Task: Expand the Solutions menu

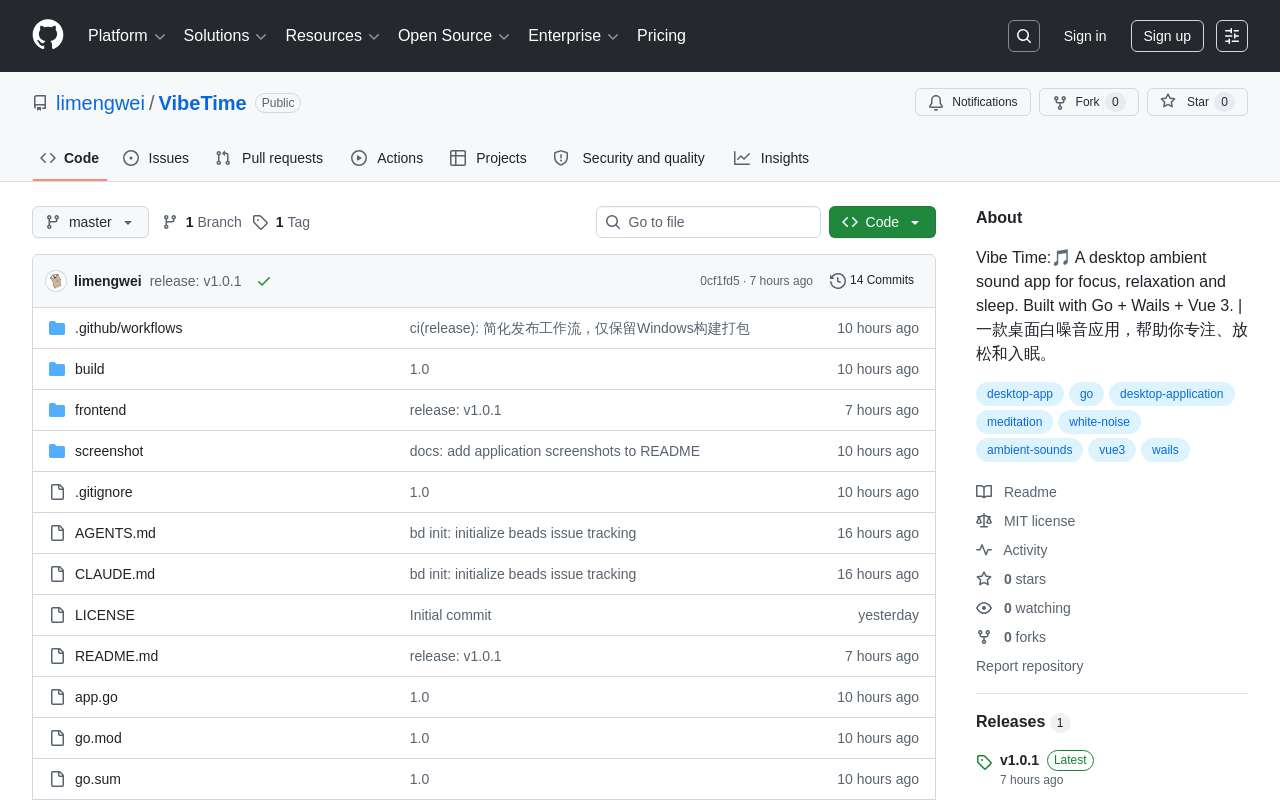Action: click(225, 36)
